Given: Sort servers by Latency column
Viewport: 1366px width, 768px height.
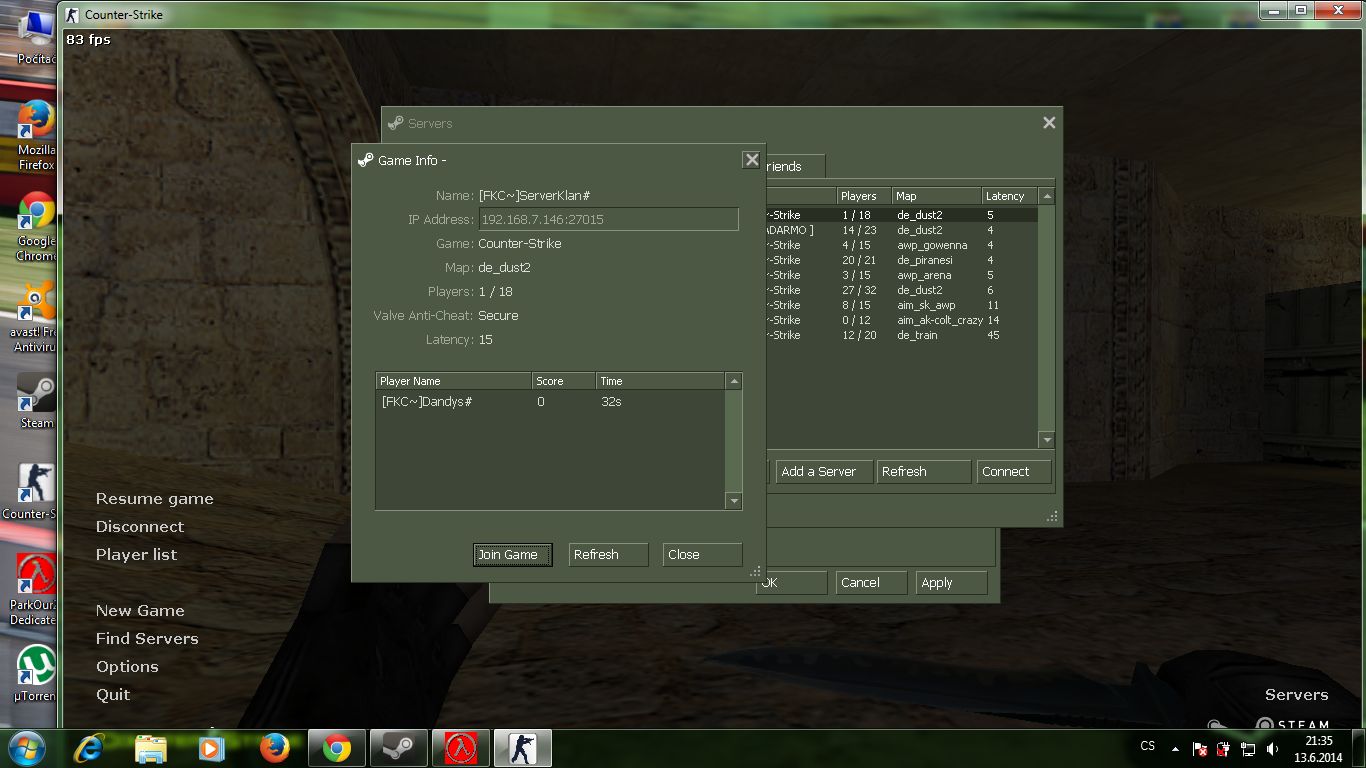Looking at the screenshot, I should point(1010,196).
